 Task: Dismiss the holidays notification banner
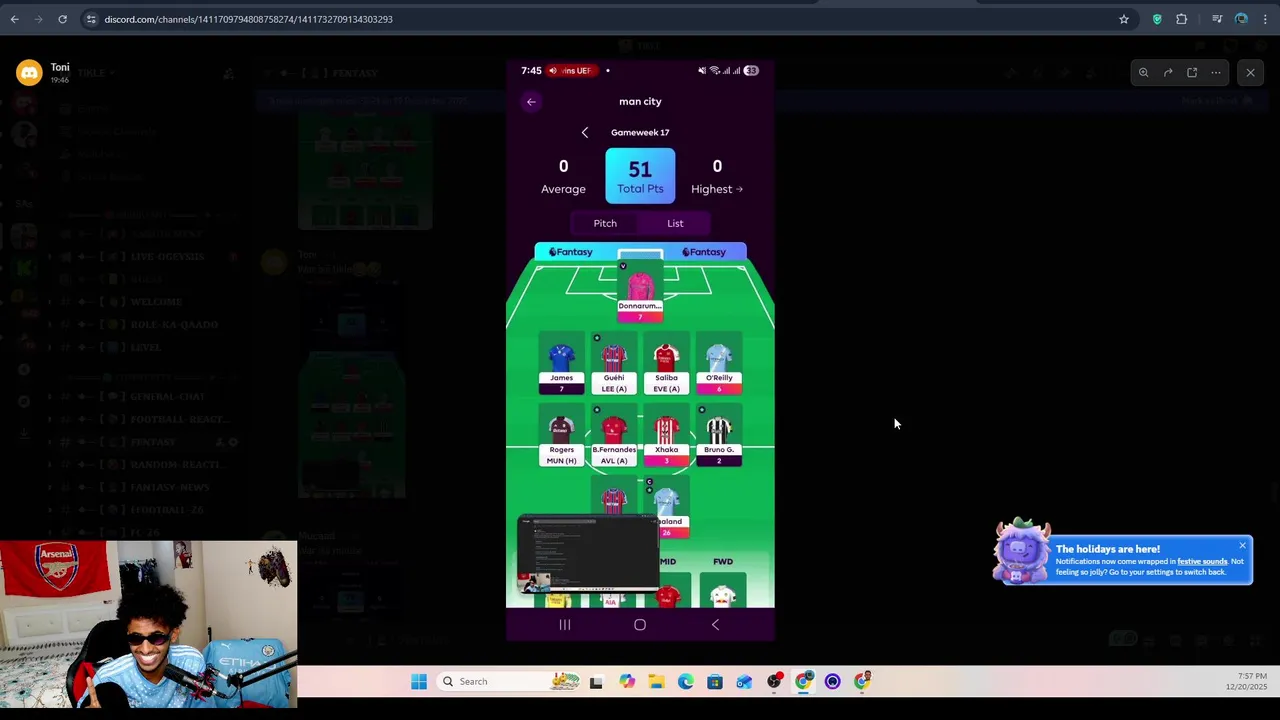click(1242, 545)
